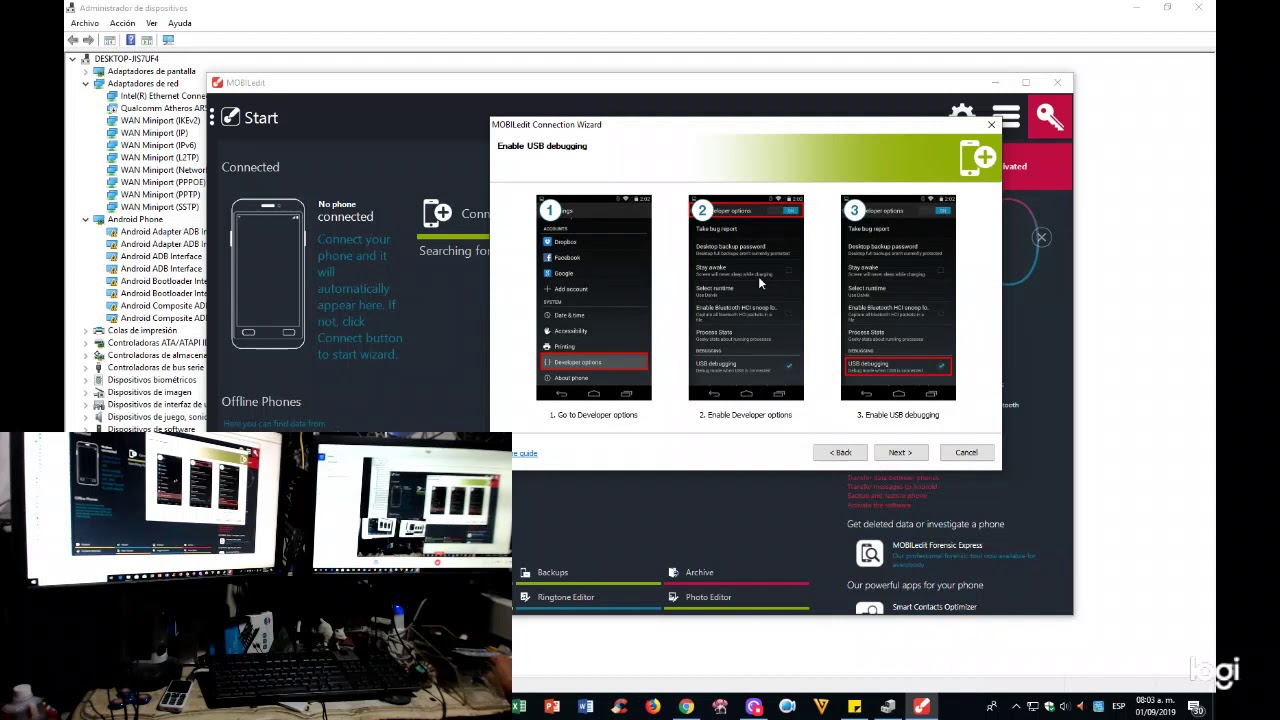This screenshot has width=1280, height=720.
Task: Open the notification center icon
Action: [x=1197, y=708]
